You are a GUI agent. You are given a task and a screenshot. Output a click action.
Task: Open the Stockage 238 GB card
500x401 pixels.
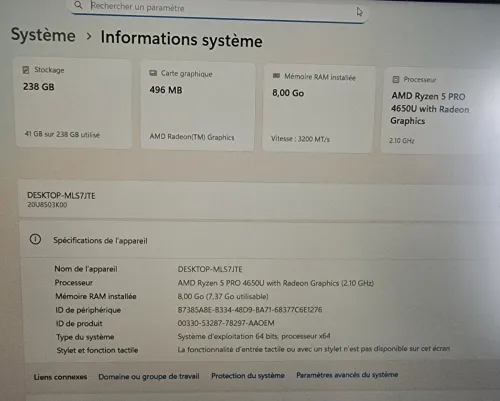[74, 103]
